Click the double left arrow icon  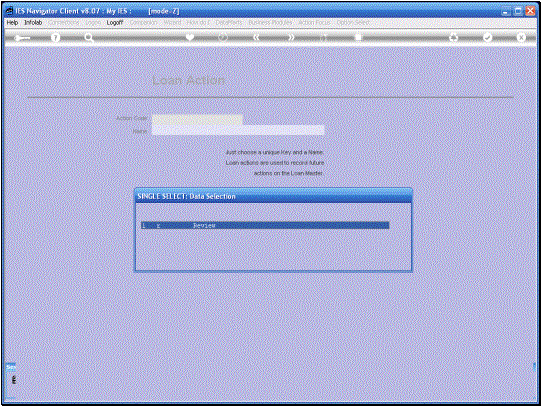point(256,37)
